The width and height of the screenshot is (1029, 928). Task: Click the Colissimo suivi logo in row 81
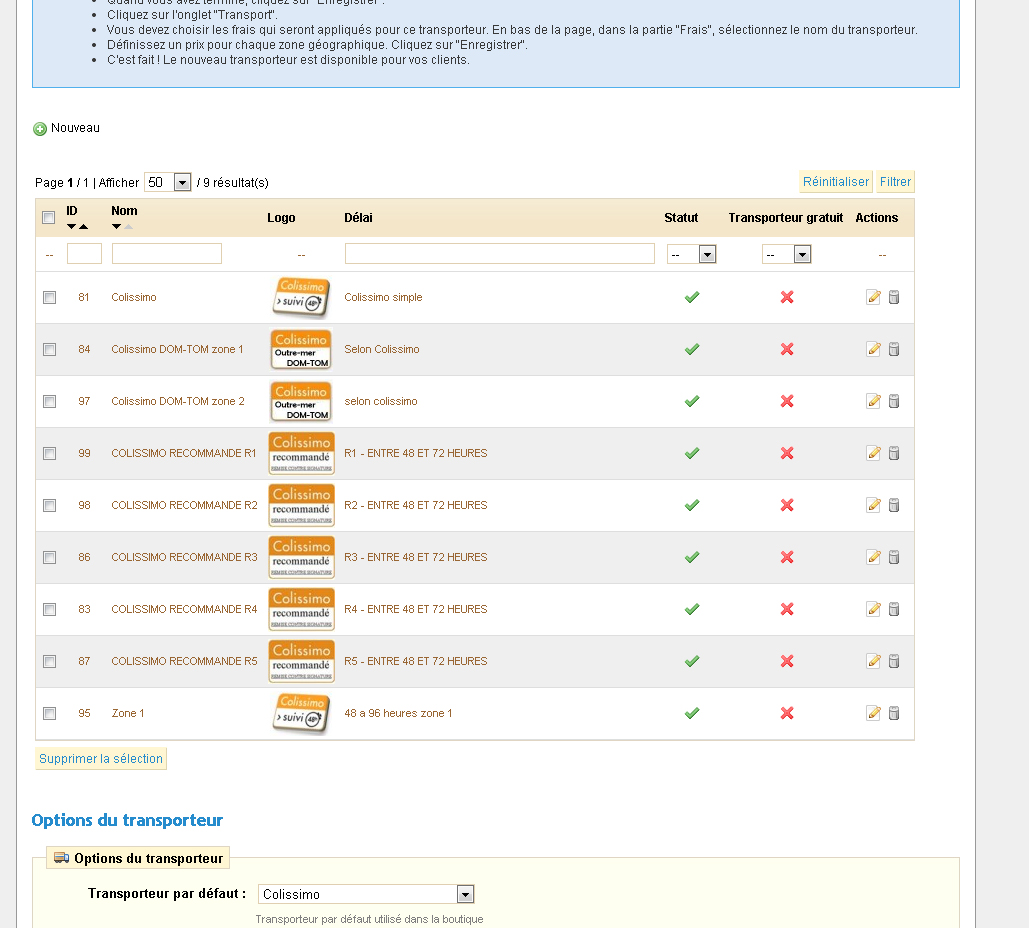pos(301,297)
